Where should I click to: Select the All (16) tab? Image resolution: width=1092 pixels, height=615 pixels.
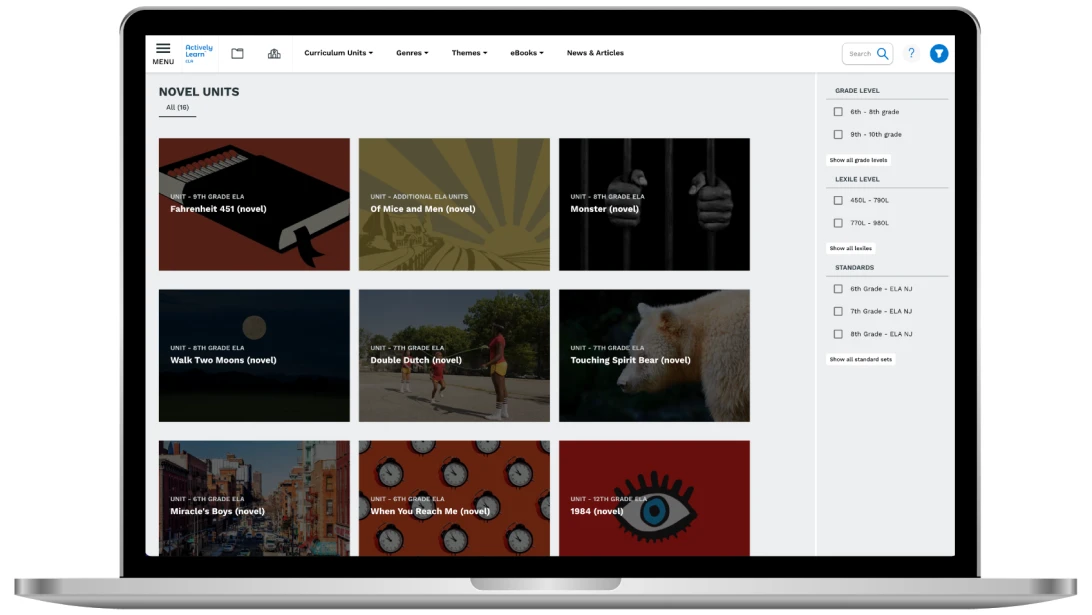coord(178,108)
